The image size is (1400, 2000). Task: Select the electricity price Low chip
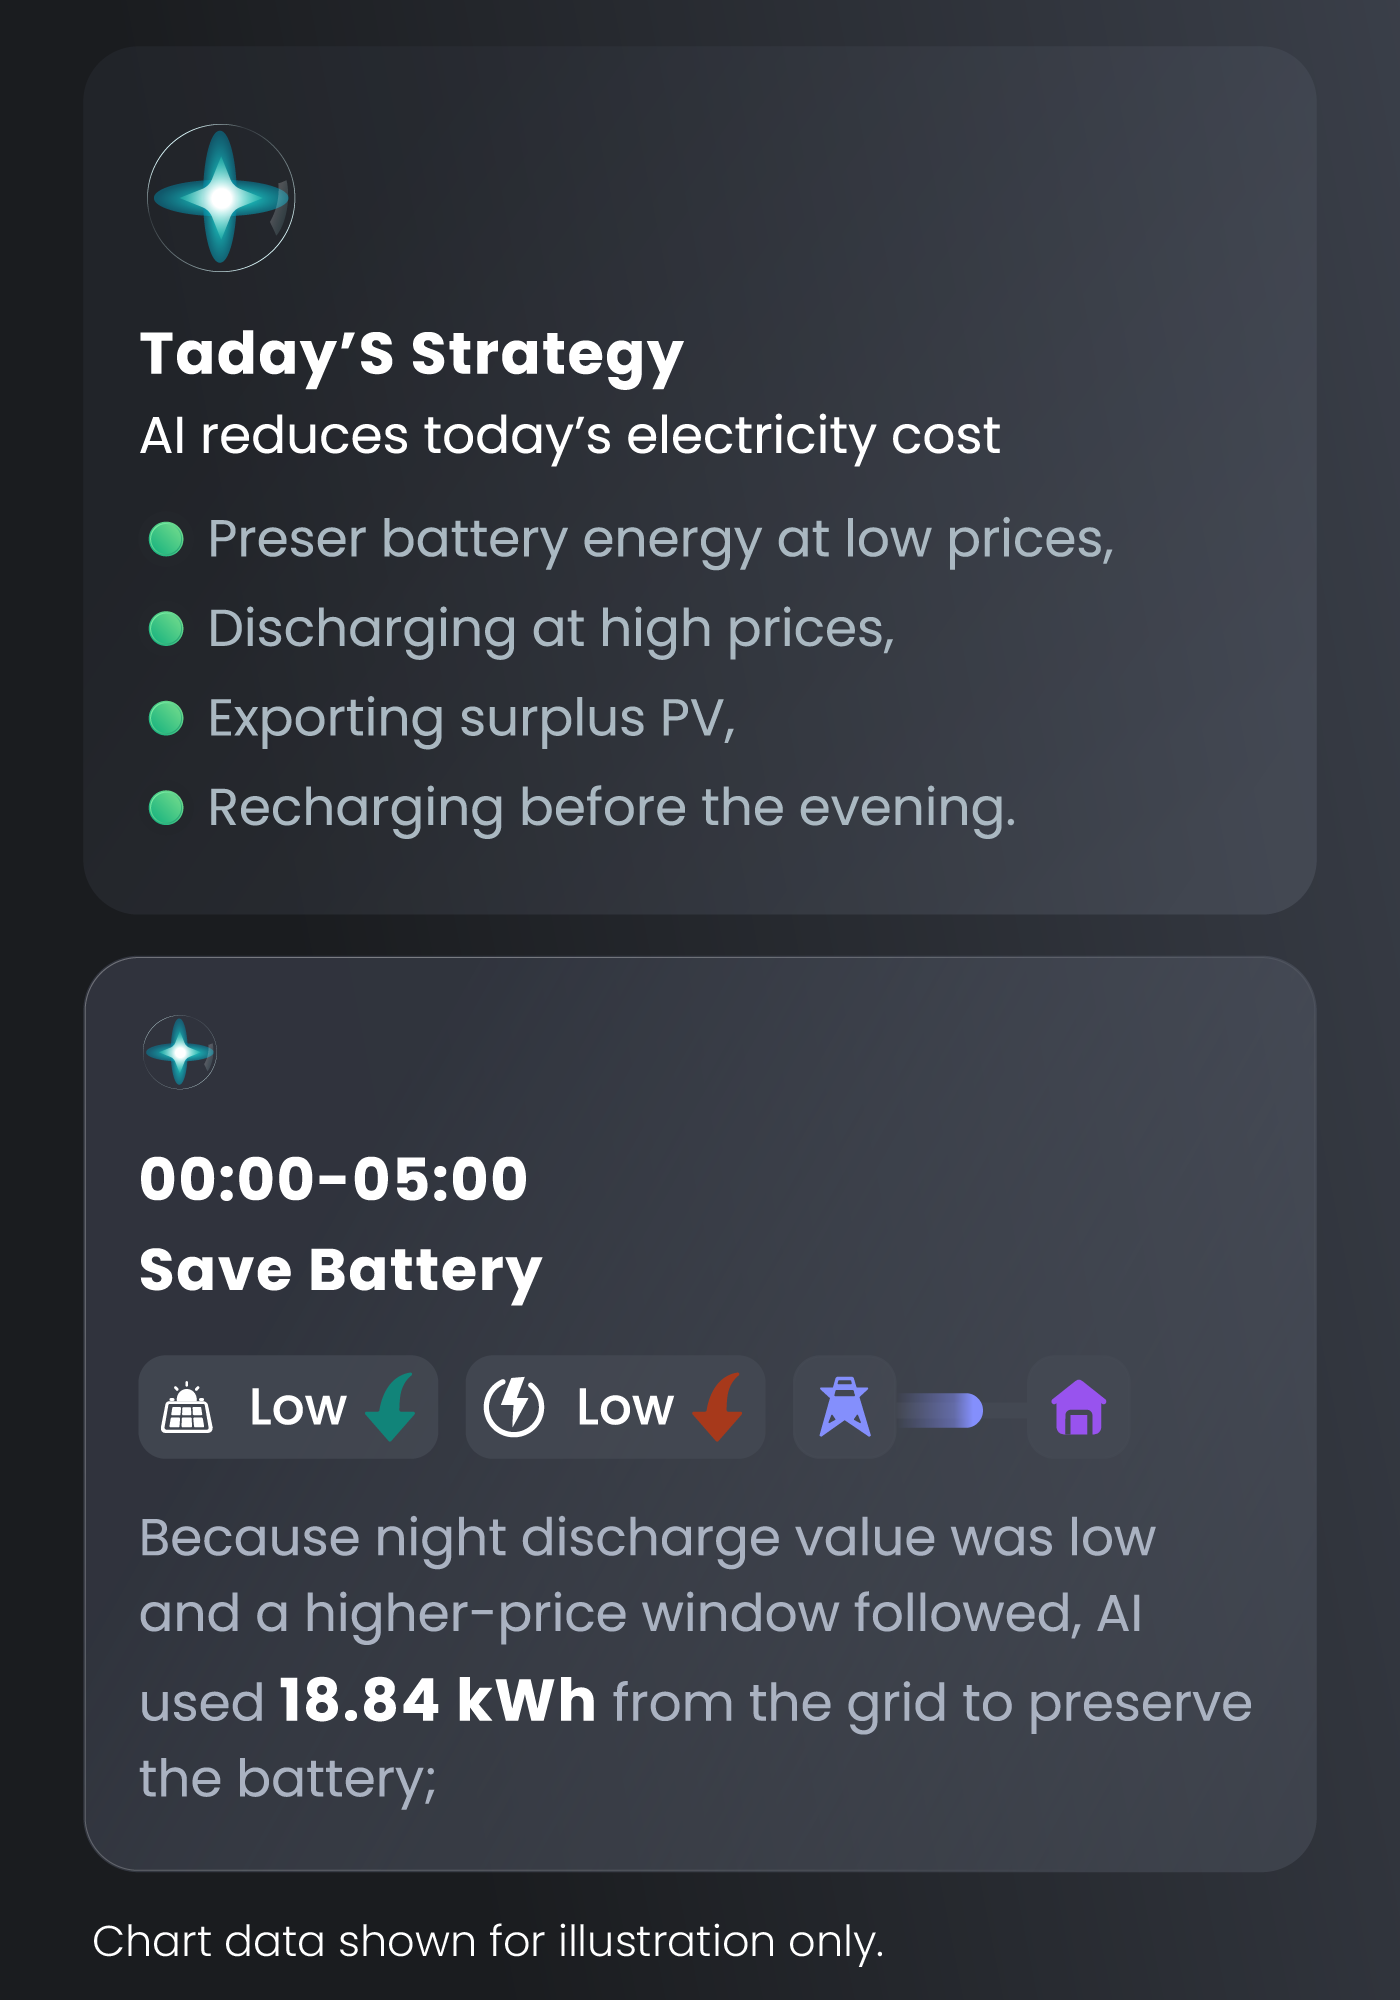click(615, 1407)
